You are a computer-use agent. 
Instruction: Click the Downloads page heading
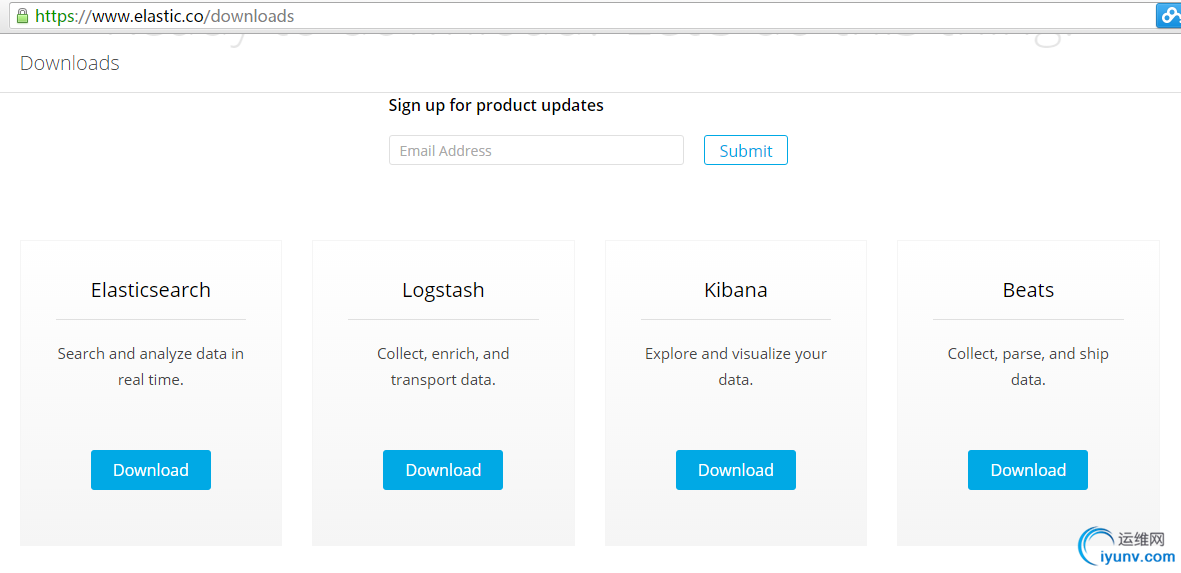(x=69, y=63)
